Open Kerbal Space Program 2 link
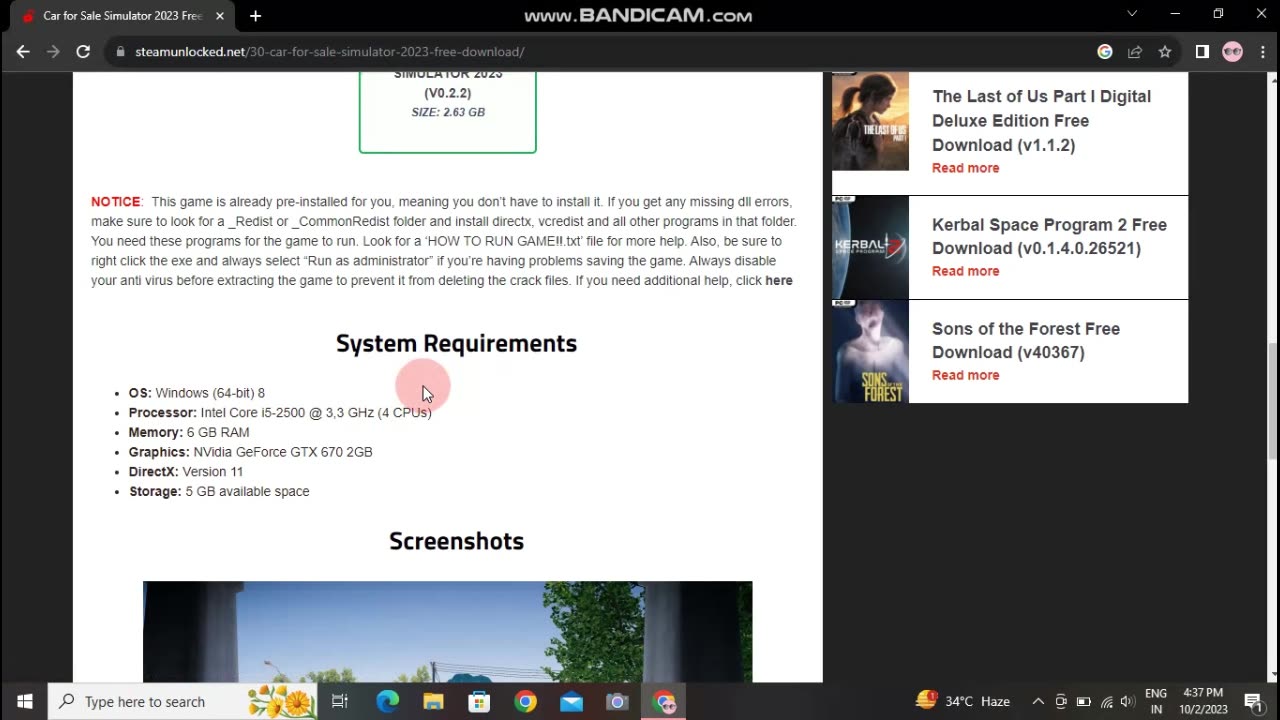Viewport: 1280px width, 720px height. [1049, 237]
